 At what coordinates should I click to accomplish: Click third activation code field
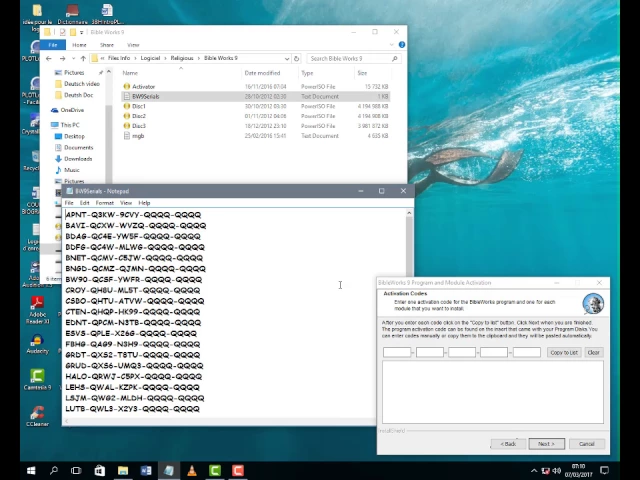pos(462,352)
